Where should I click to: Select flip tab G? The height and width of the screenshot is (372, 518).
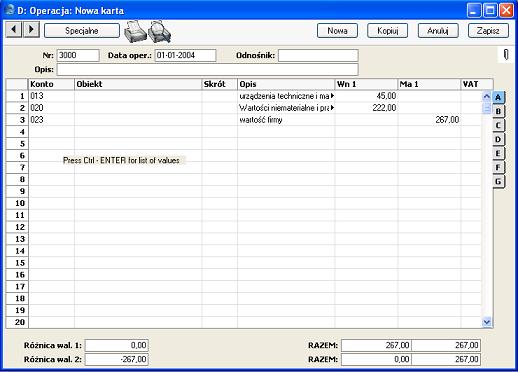(x=498, y=182)
